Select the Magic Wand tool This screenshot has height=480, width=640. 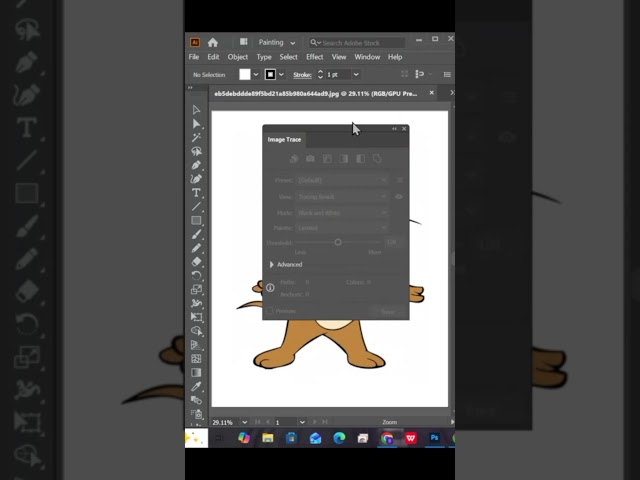[x=196, y=138]
